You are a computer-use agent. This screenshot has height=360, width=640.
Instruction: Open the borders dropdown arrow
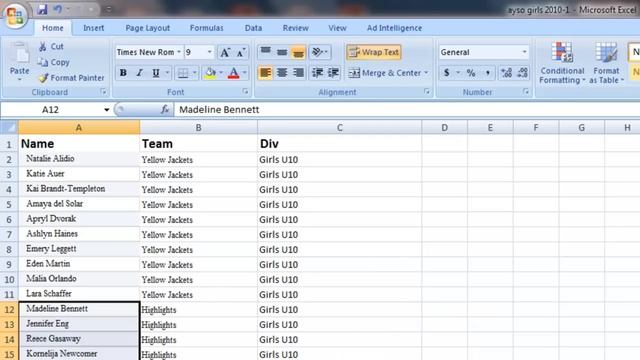[195, 73]
